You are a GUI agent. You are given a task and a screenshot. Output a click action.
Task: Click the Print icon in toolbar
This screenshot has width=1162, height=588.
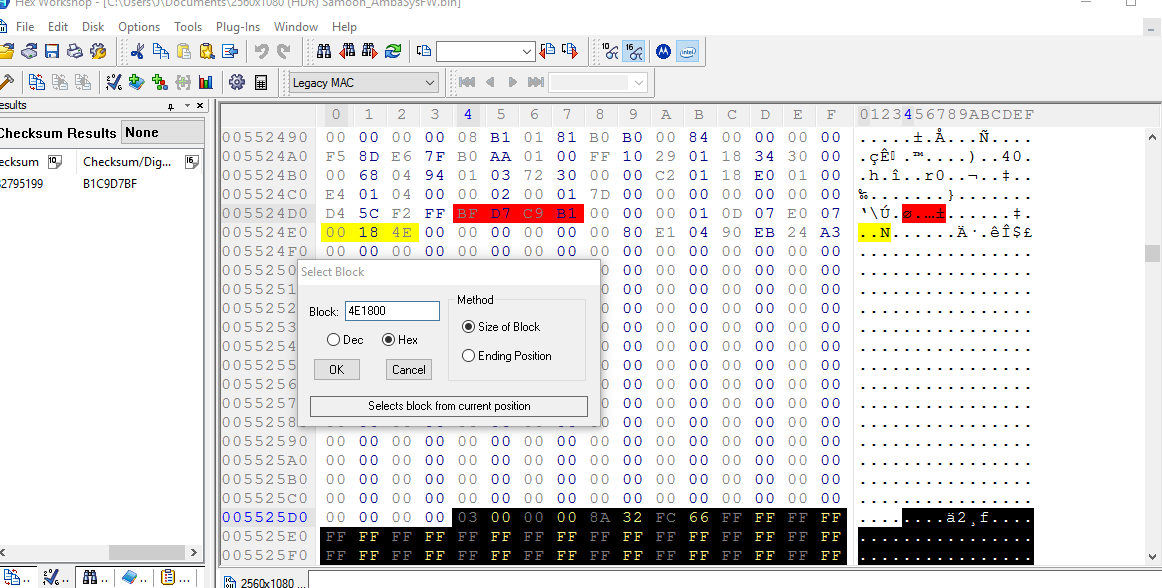(x=73, y=51)
